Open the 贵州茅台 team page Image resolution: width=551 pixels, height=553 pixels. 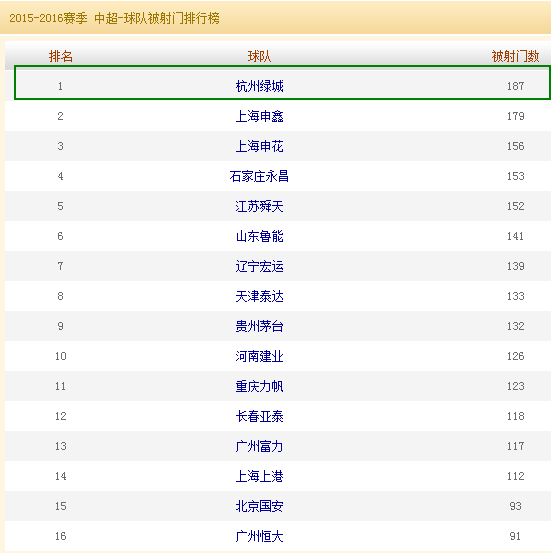click(259, 326)
